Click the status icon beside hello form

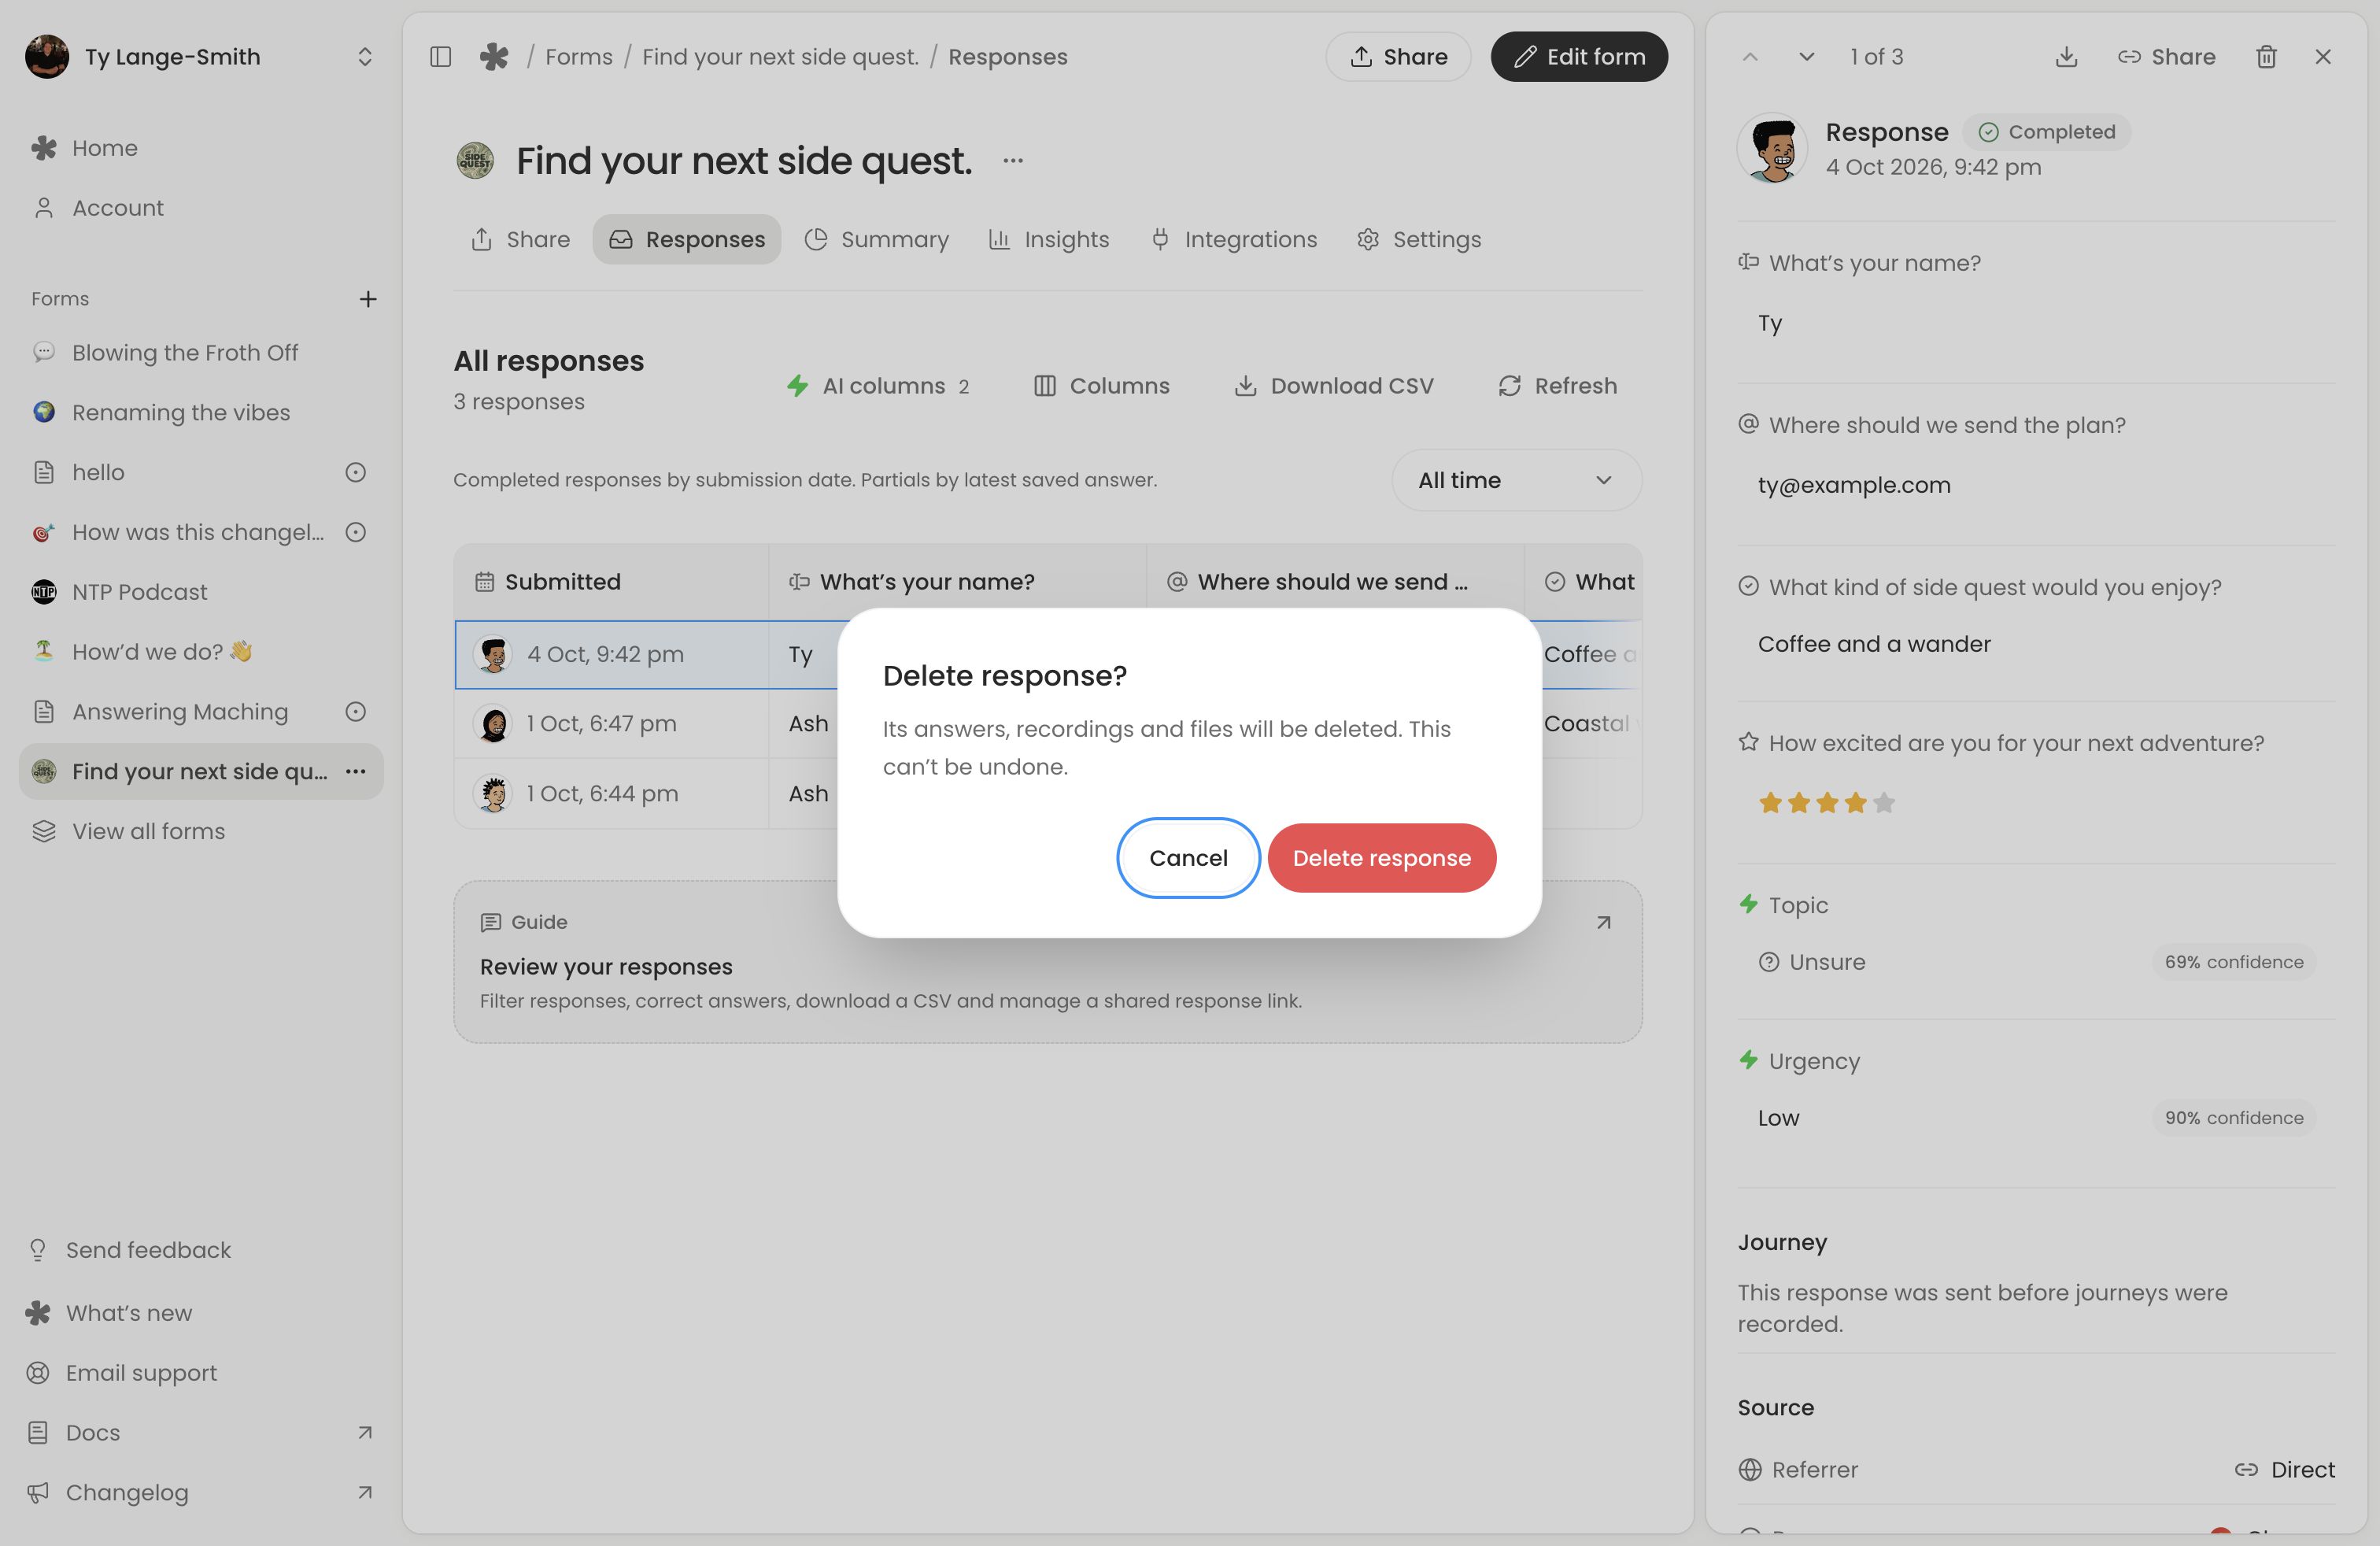(x=355, y=472)
